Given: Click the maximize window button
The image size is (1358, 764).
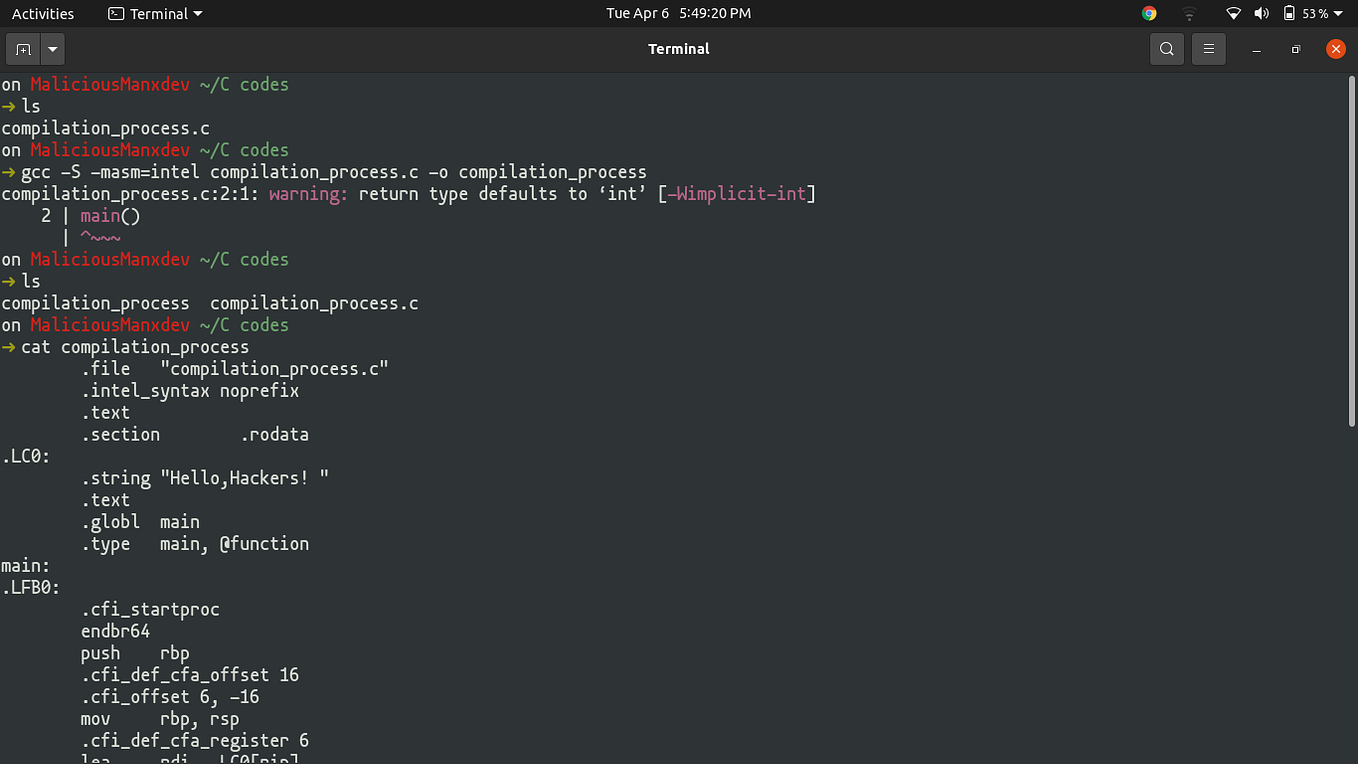Looking at the screenshot, I should (x=1295, y=48).
